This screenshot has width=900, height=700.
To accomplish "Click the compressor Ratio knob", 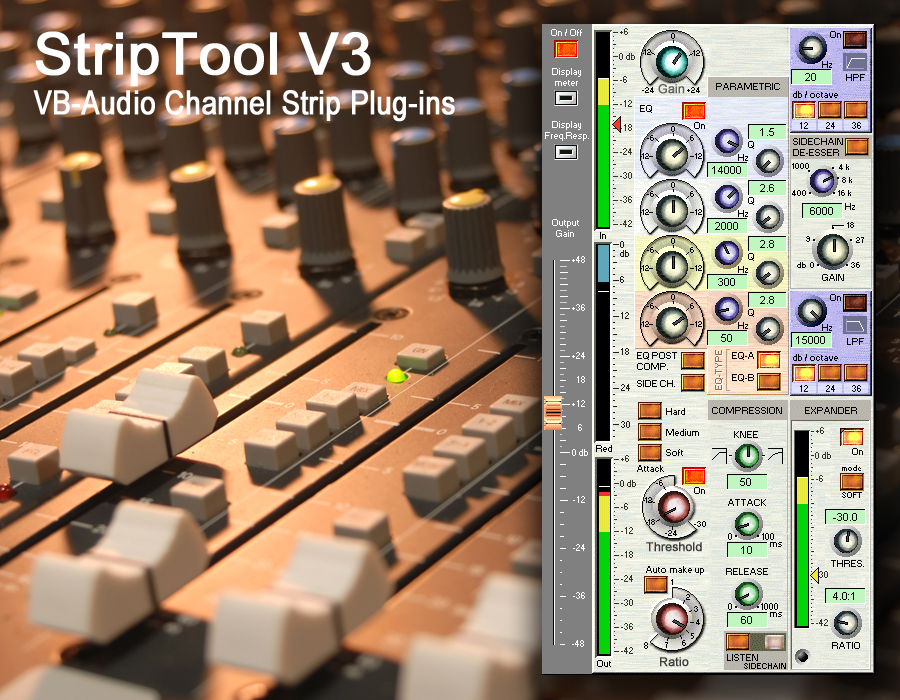I will coord(672,618).
